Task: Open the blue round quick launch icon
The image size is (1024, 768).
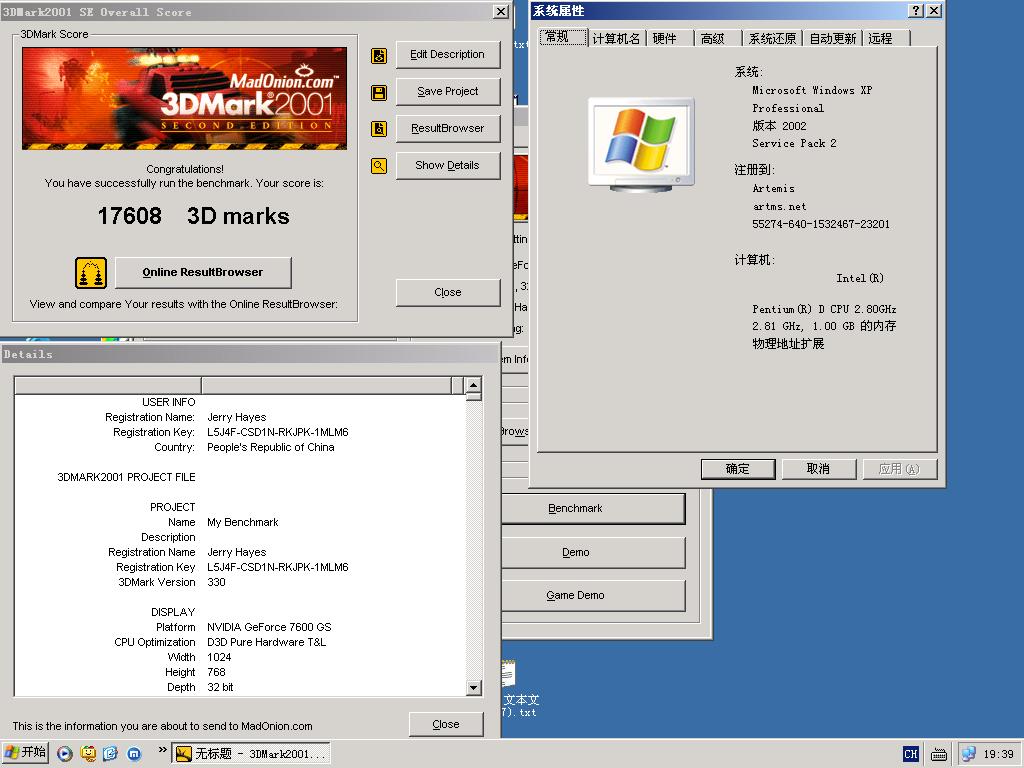Action: click(134, 754)
